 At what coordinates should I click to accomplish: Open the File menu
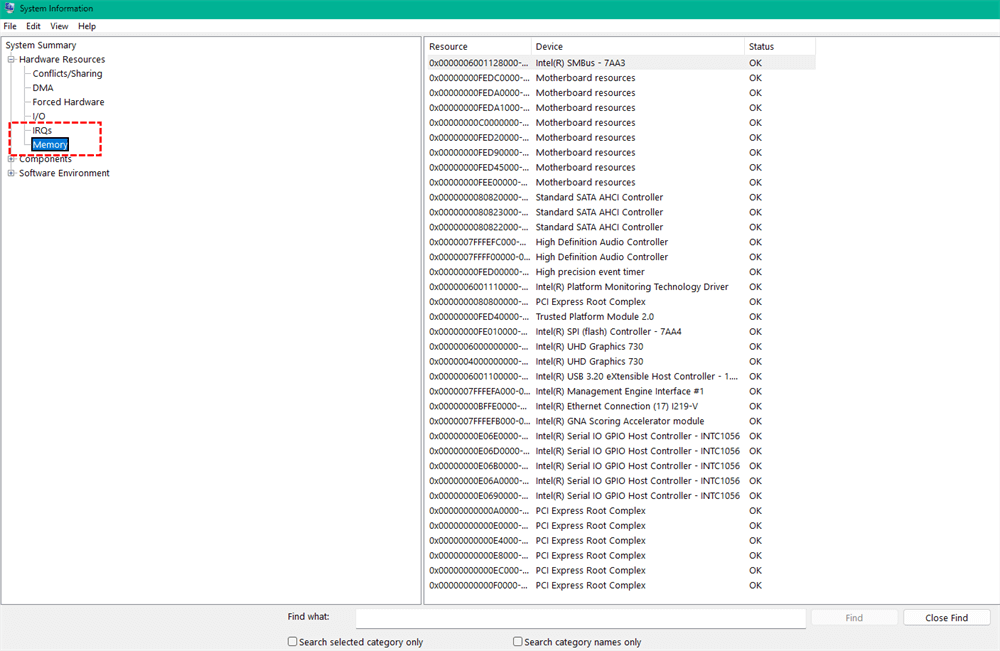pos(10,26)
